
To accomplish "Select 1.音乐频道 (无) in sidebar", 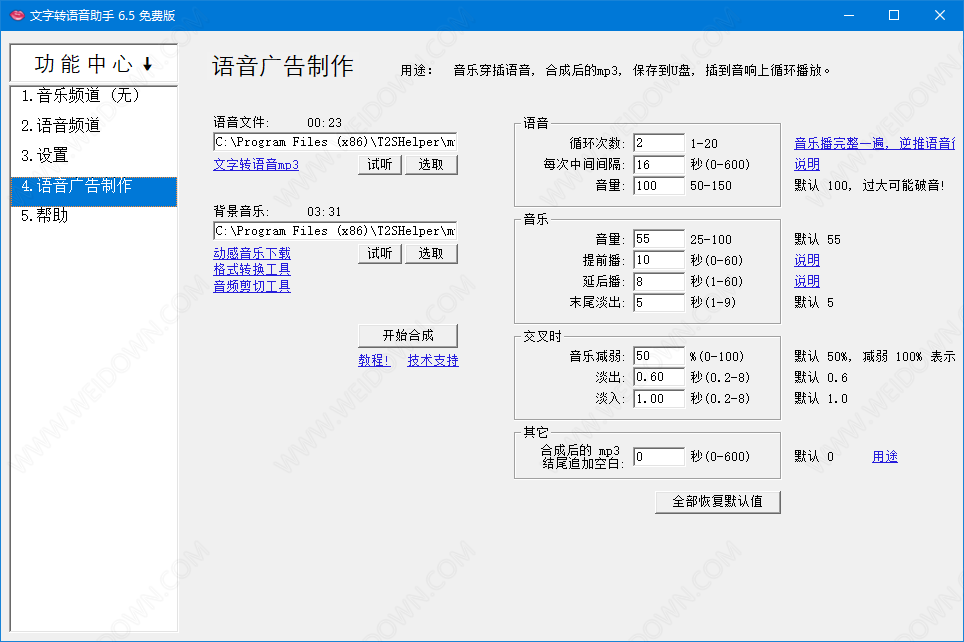I will pyautogui.click(x=81, y=96).
